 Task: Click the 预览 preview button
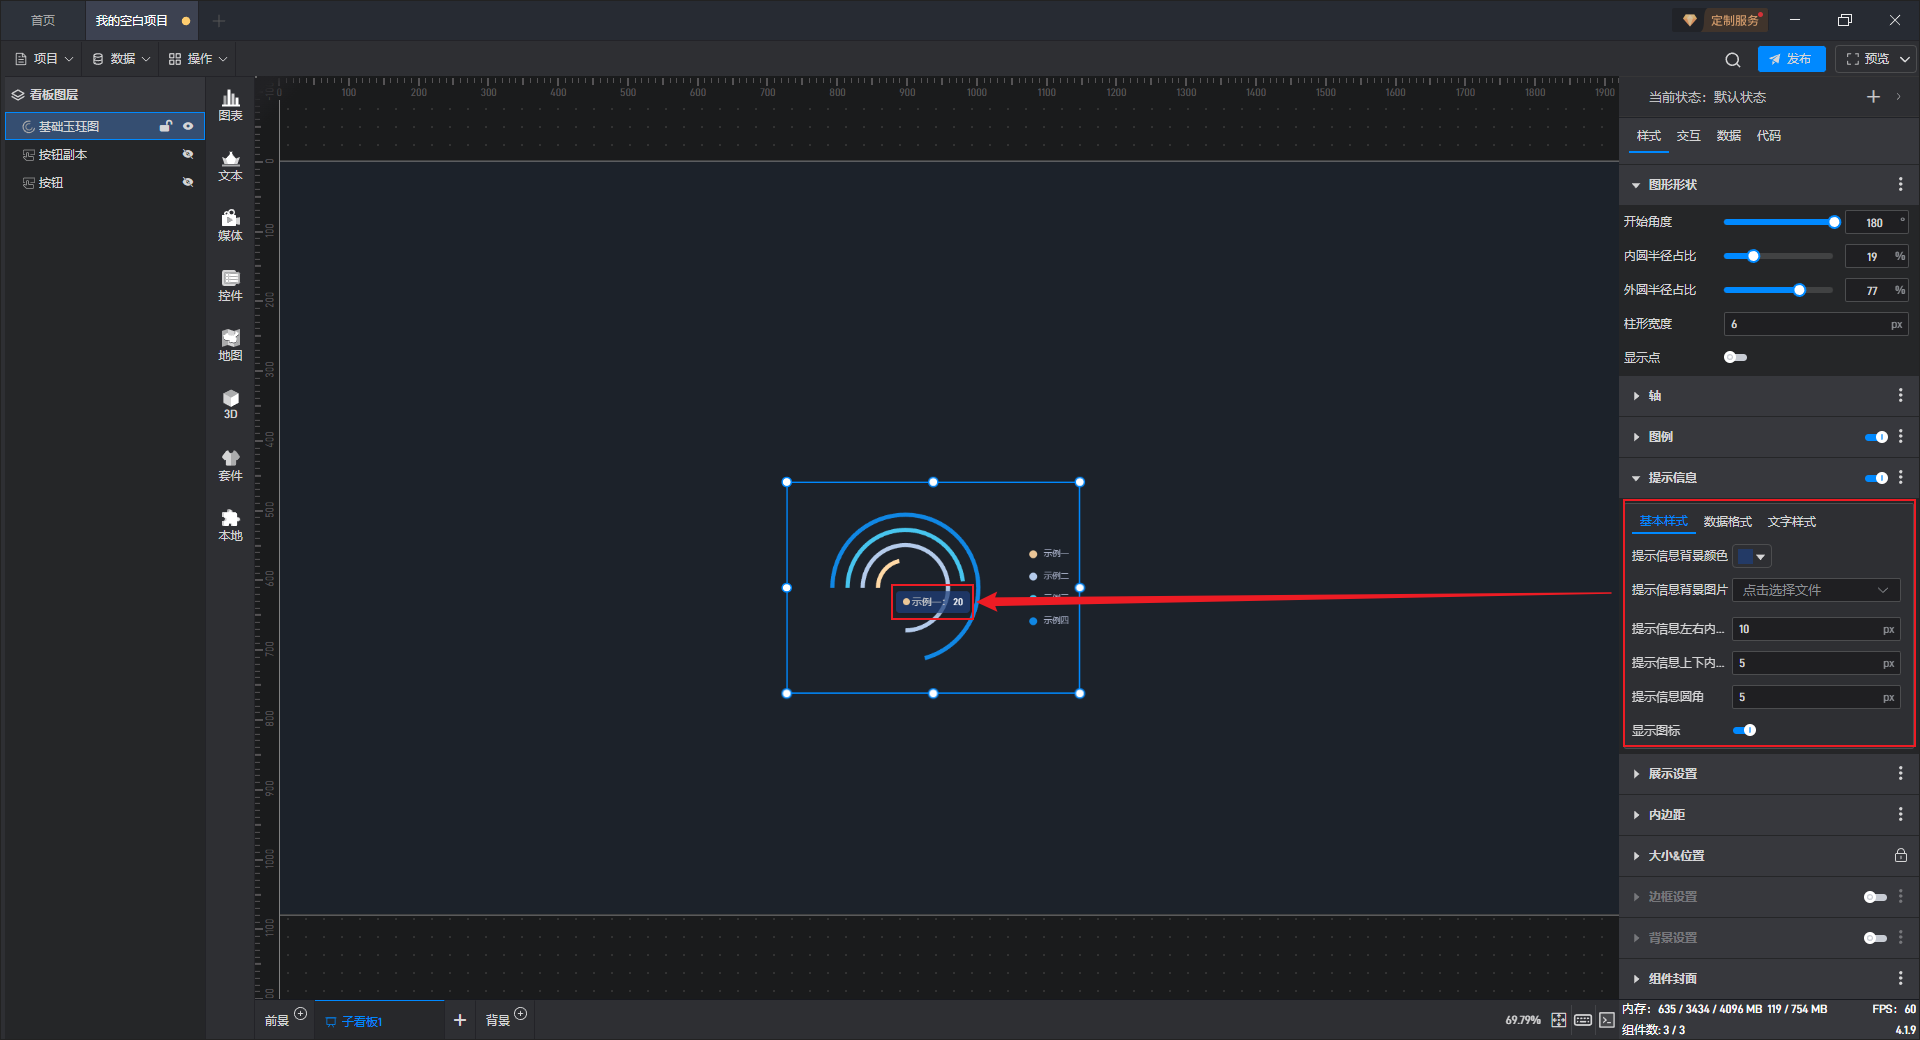[1868, 59]
